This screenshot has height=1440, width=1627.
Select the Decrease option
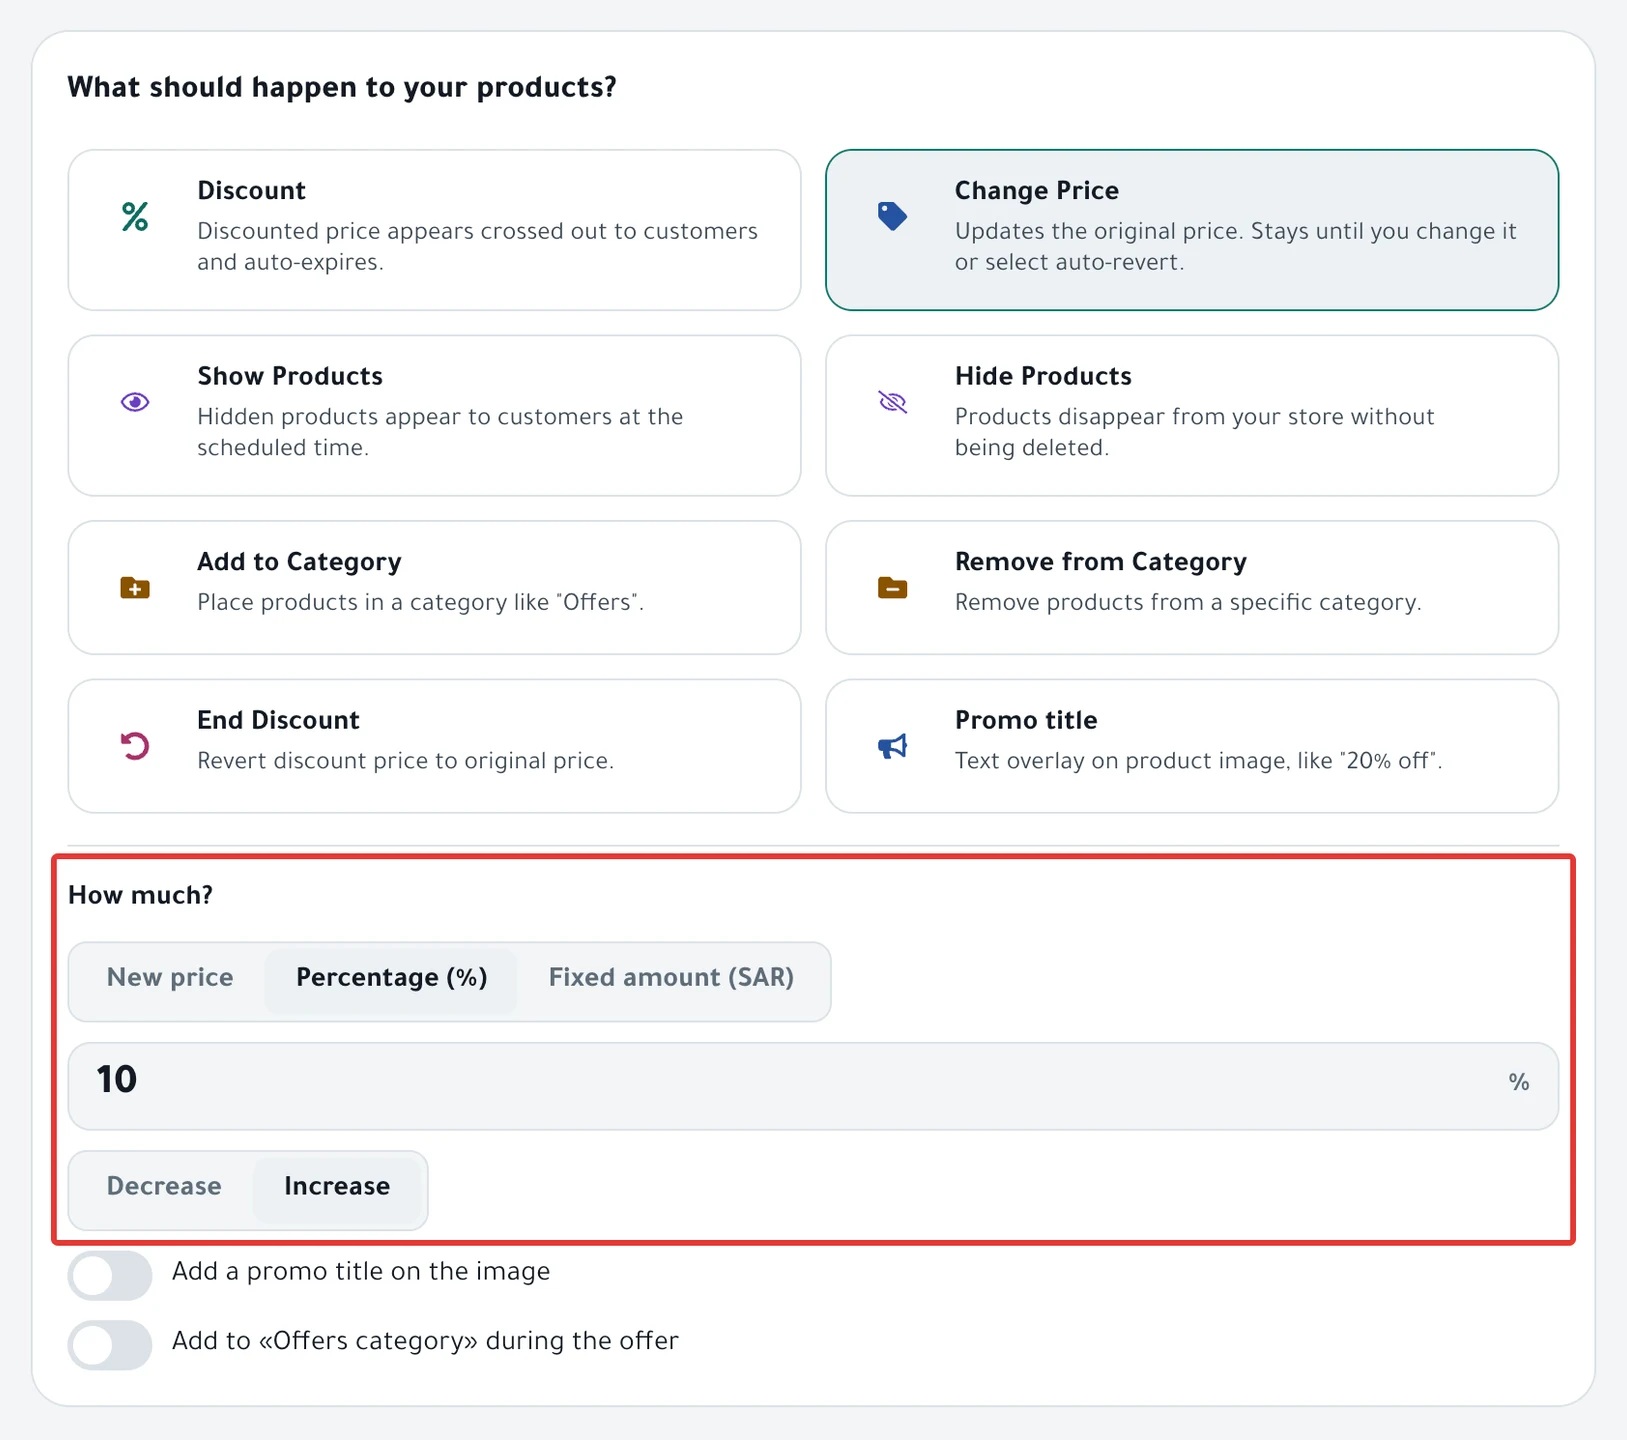[164, 1186]
